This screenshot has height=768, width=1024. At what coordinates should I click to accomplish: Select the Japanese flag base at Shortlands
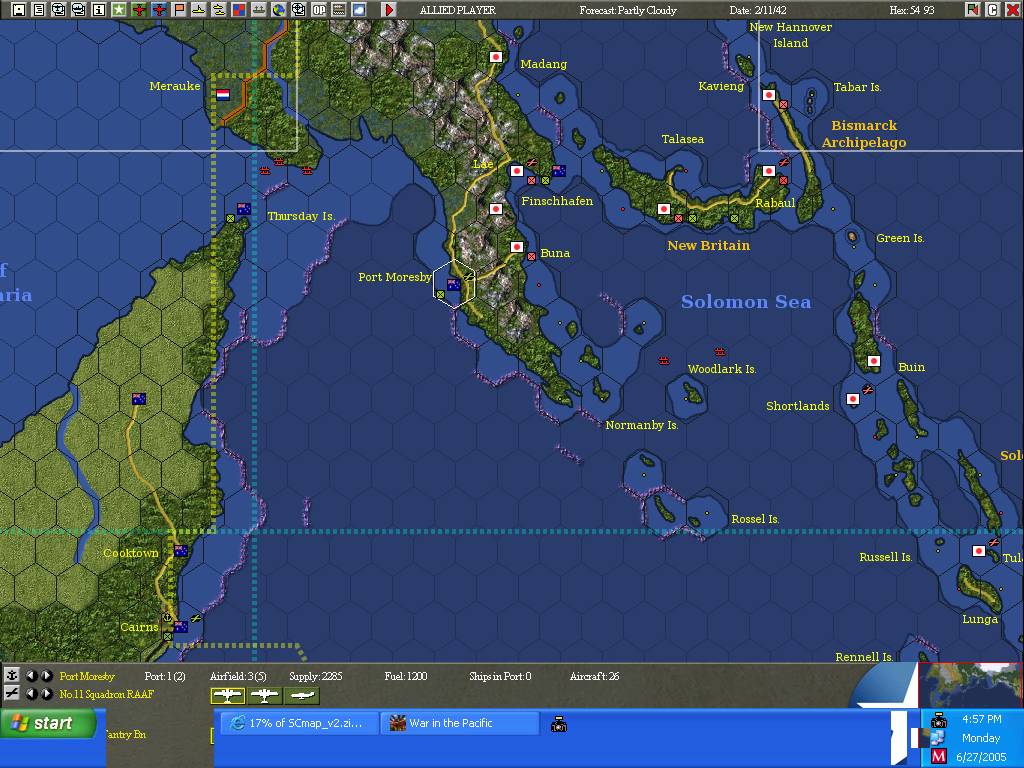coord(852,399)
